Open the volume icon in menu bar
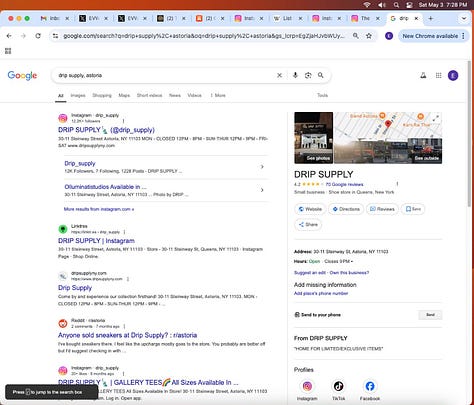This screenshot has height=405, width=474. (x=382, y=5)
